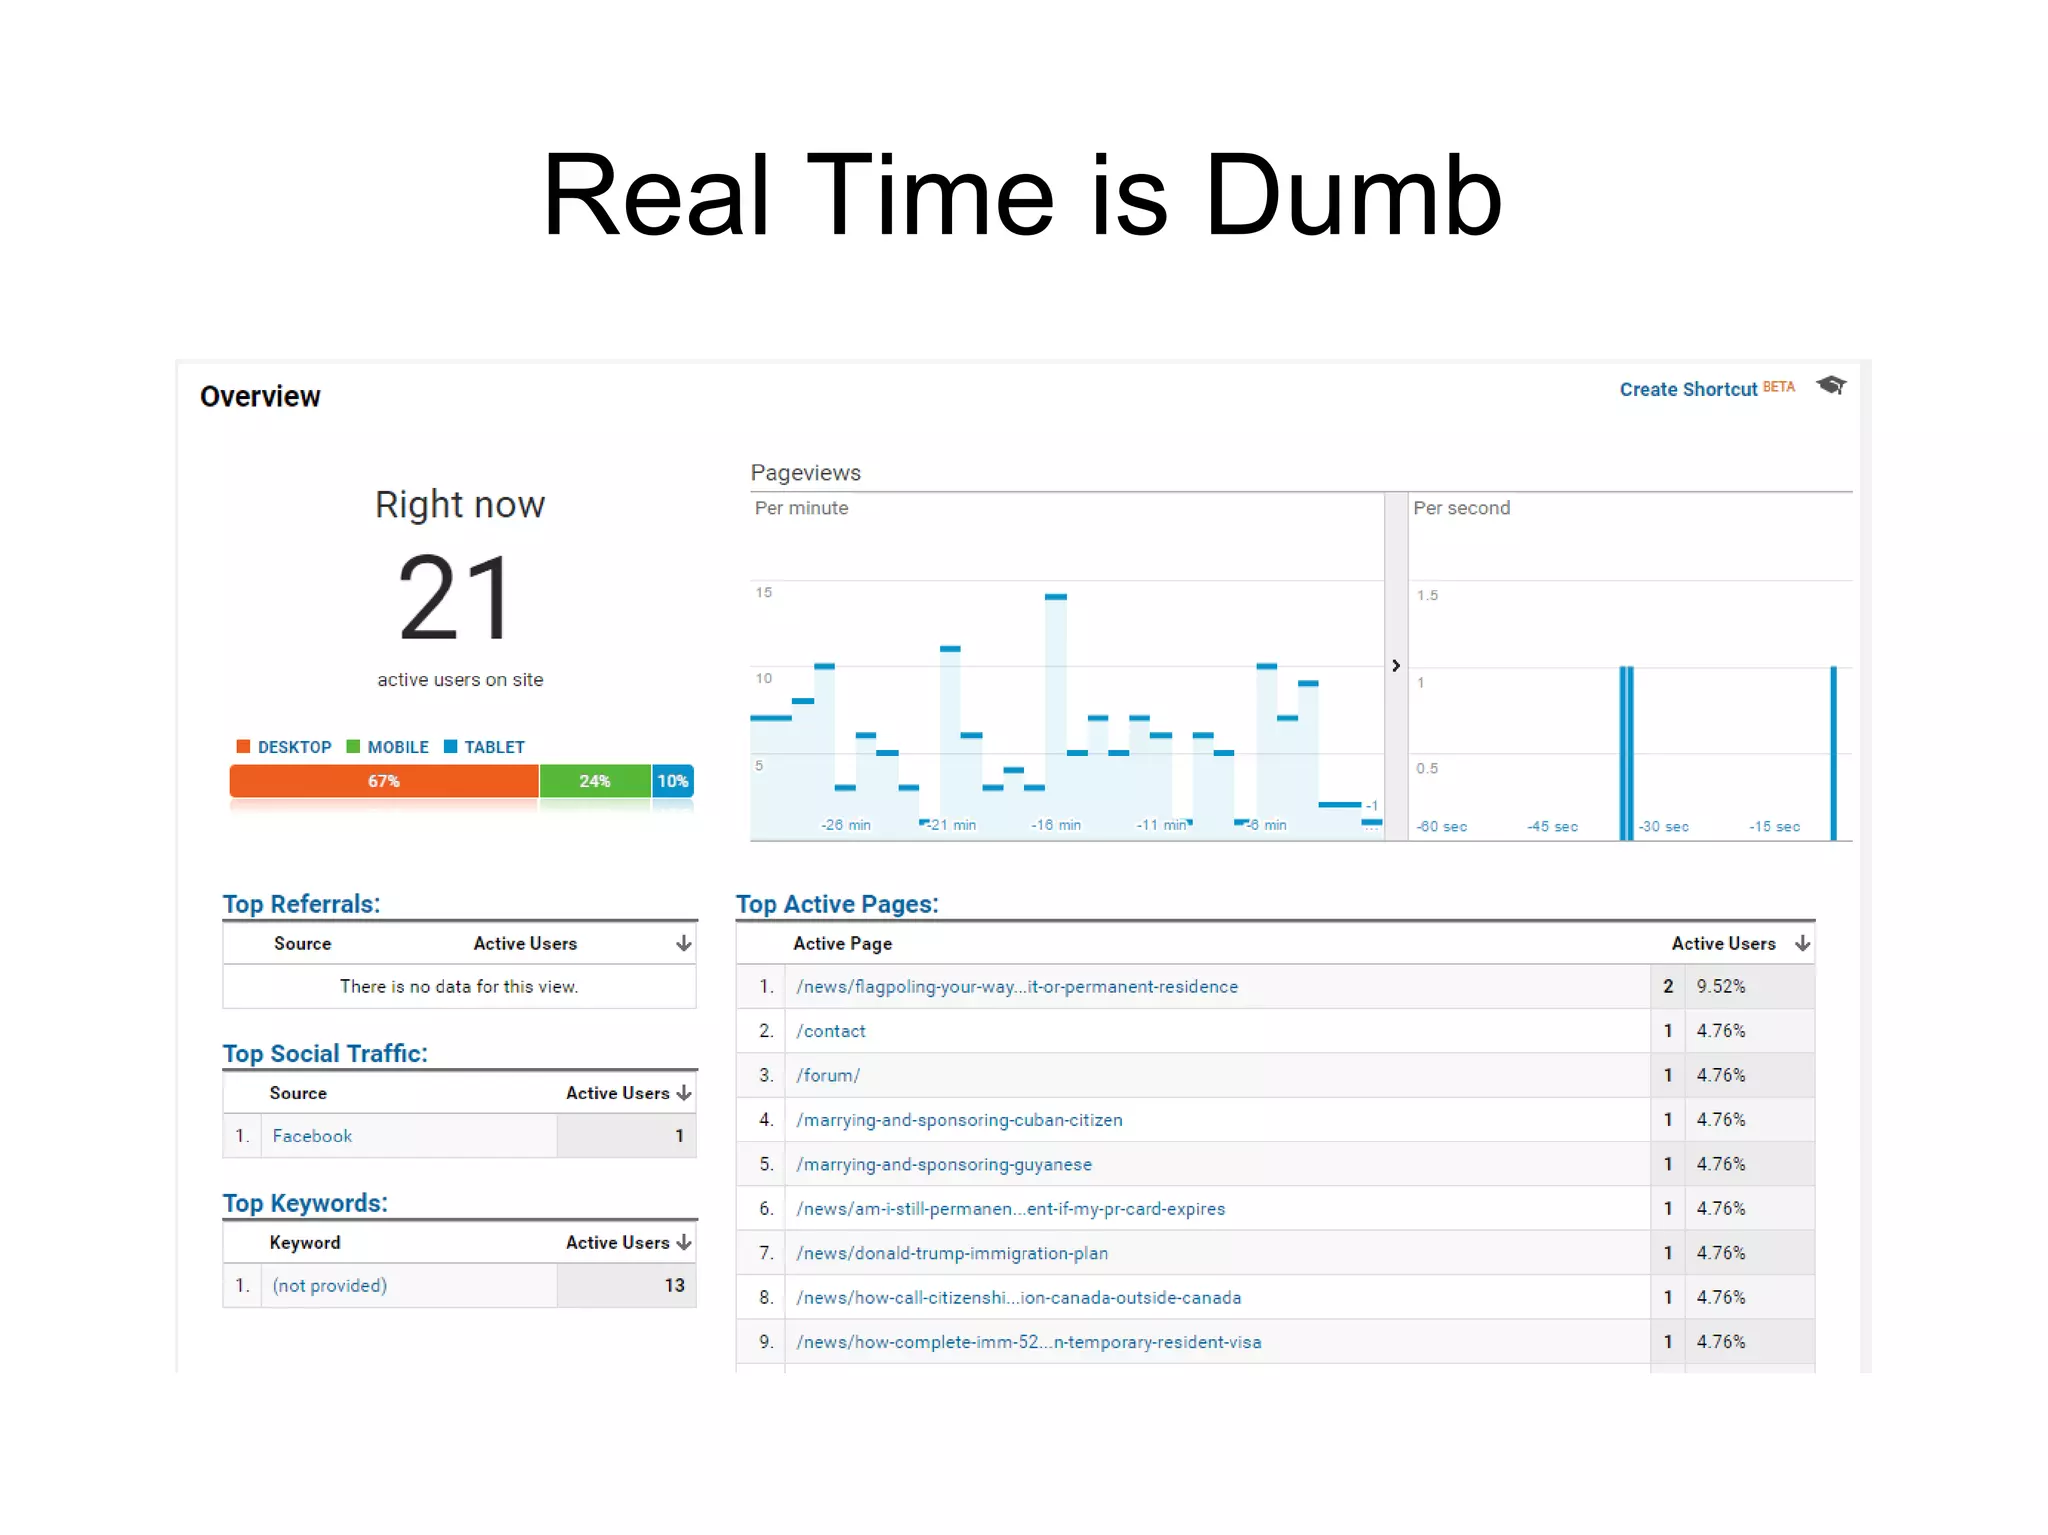Click the Source header in Top Social Traffic
The height and width of the screenshot is (1535, 2048).
tap(298, 1093)
